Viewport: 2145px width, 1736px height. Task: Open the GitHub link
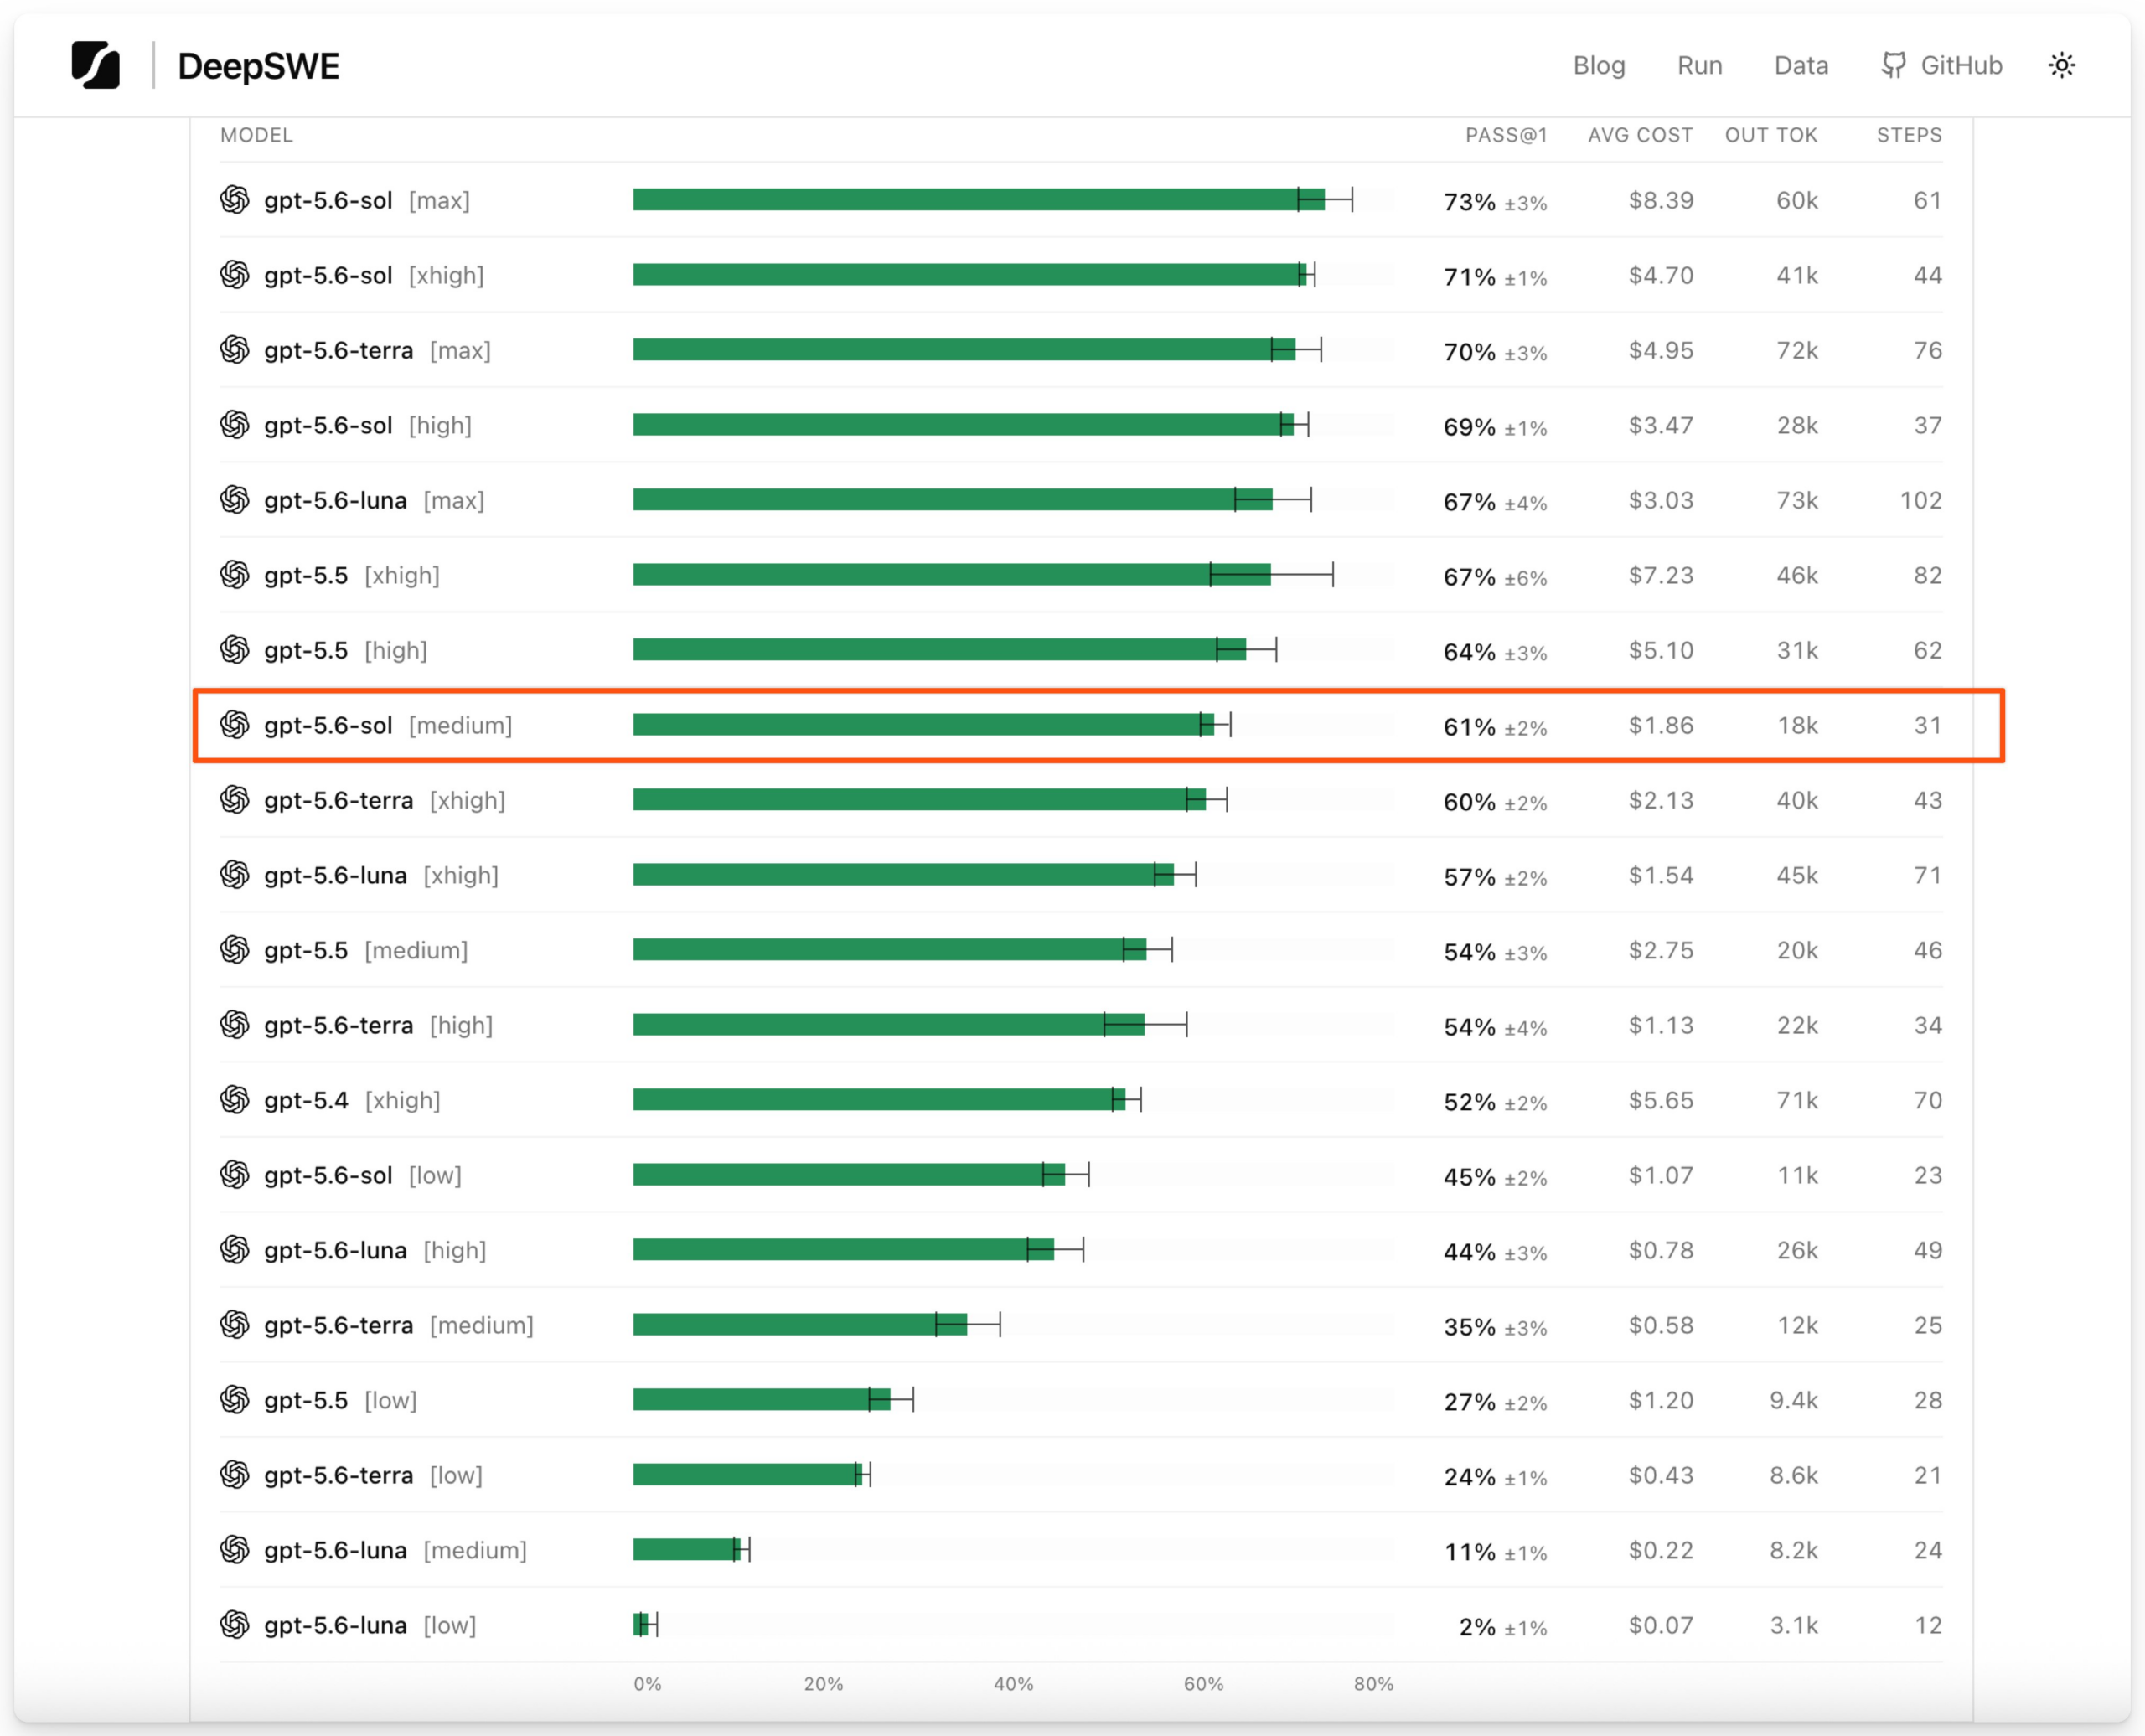(1941, 65)
